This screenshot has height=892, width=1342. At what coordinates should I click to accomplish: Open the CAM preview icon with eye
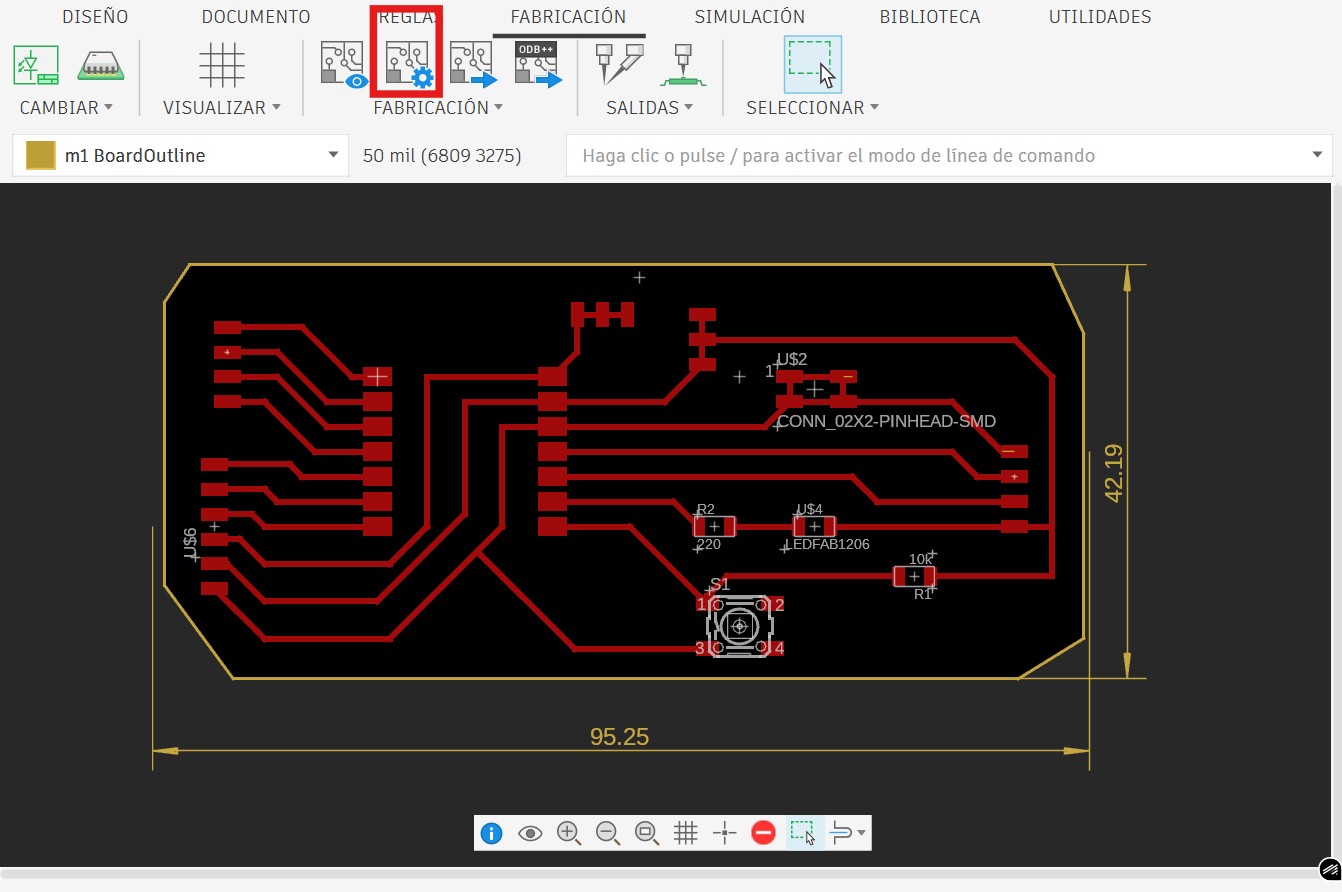pos(342,64)
